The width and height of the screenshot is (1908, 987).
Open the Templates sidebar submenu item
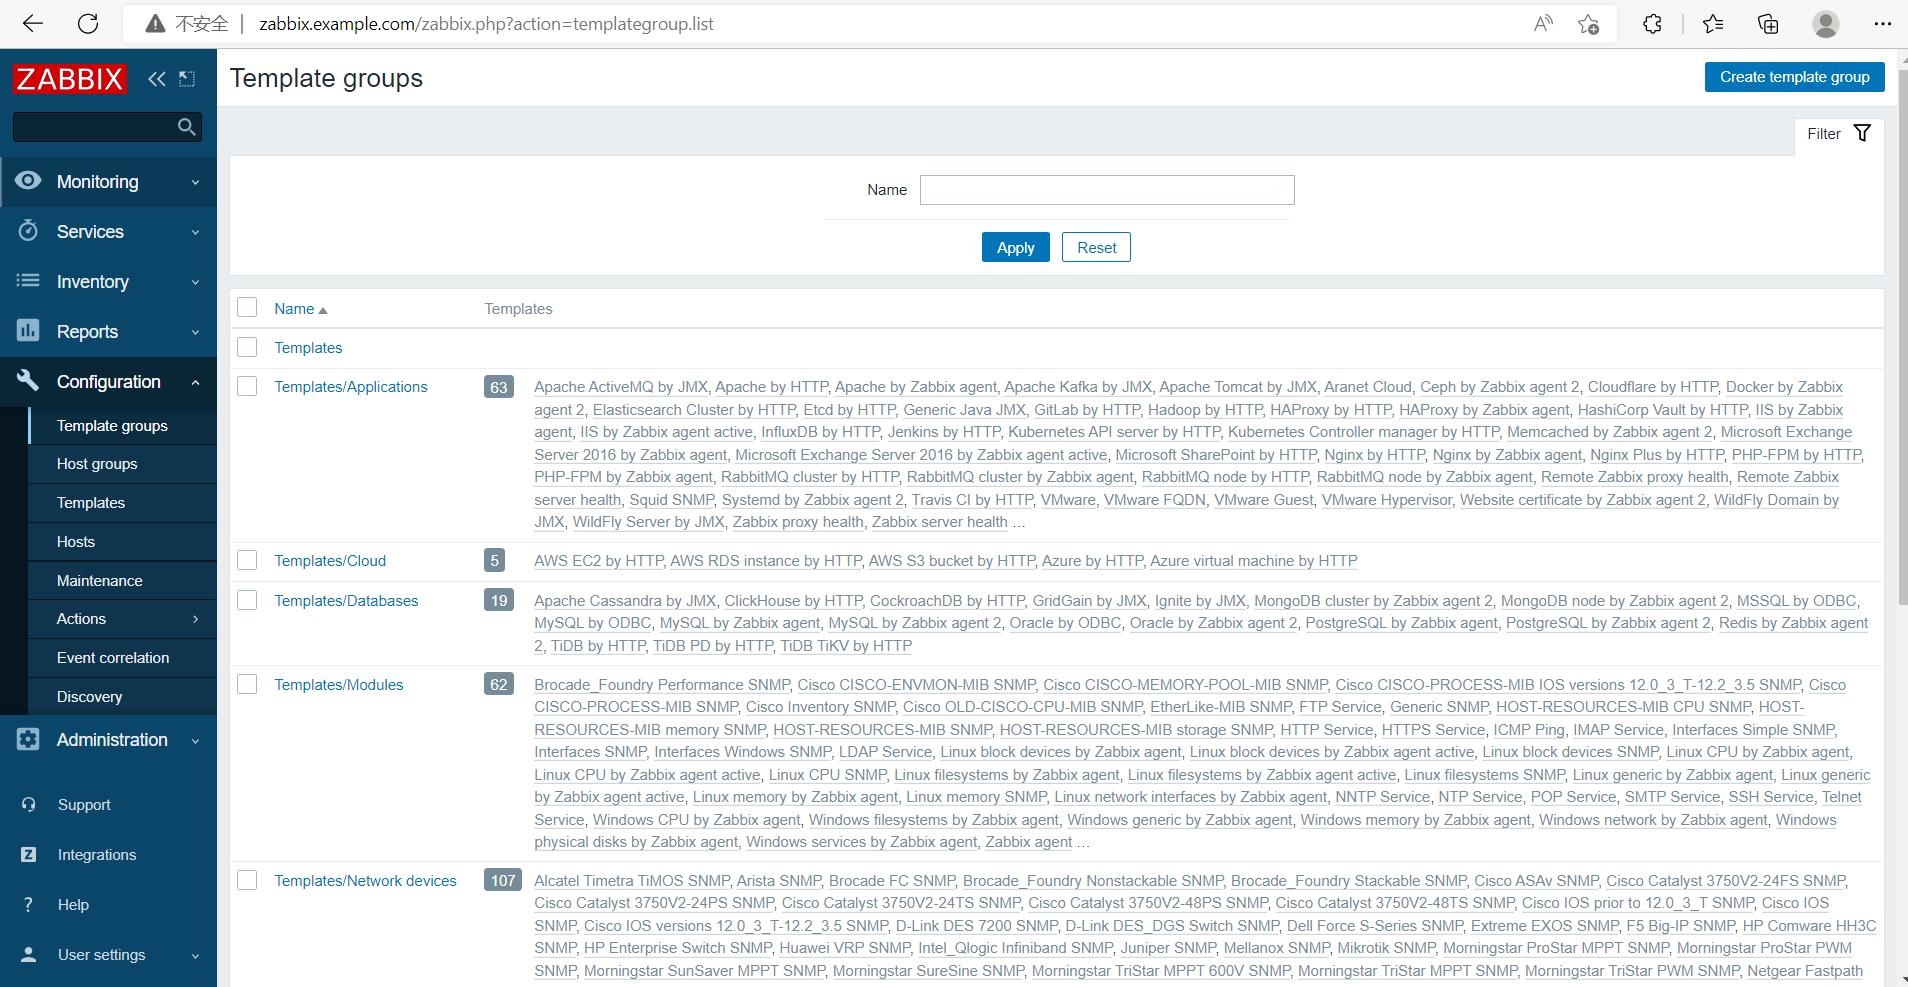pyautogui.click(x=91, y=503)
